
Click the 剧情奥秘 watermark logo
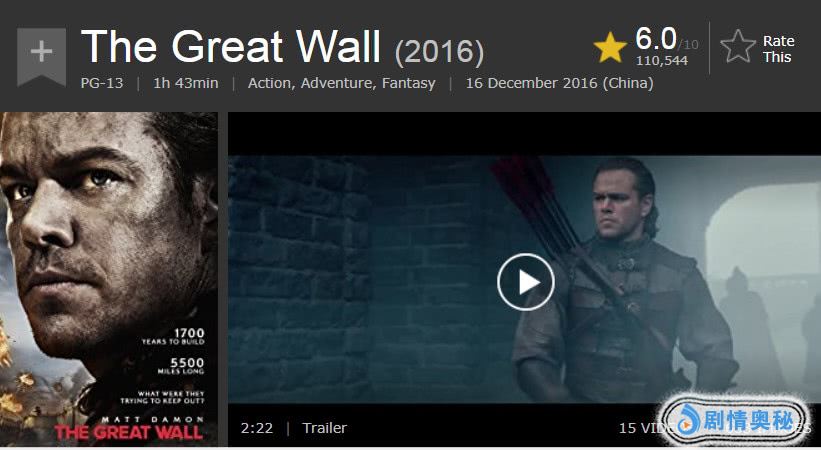tap(734, 420)
